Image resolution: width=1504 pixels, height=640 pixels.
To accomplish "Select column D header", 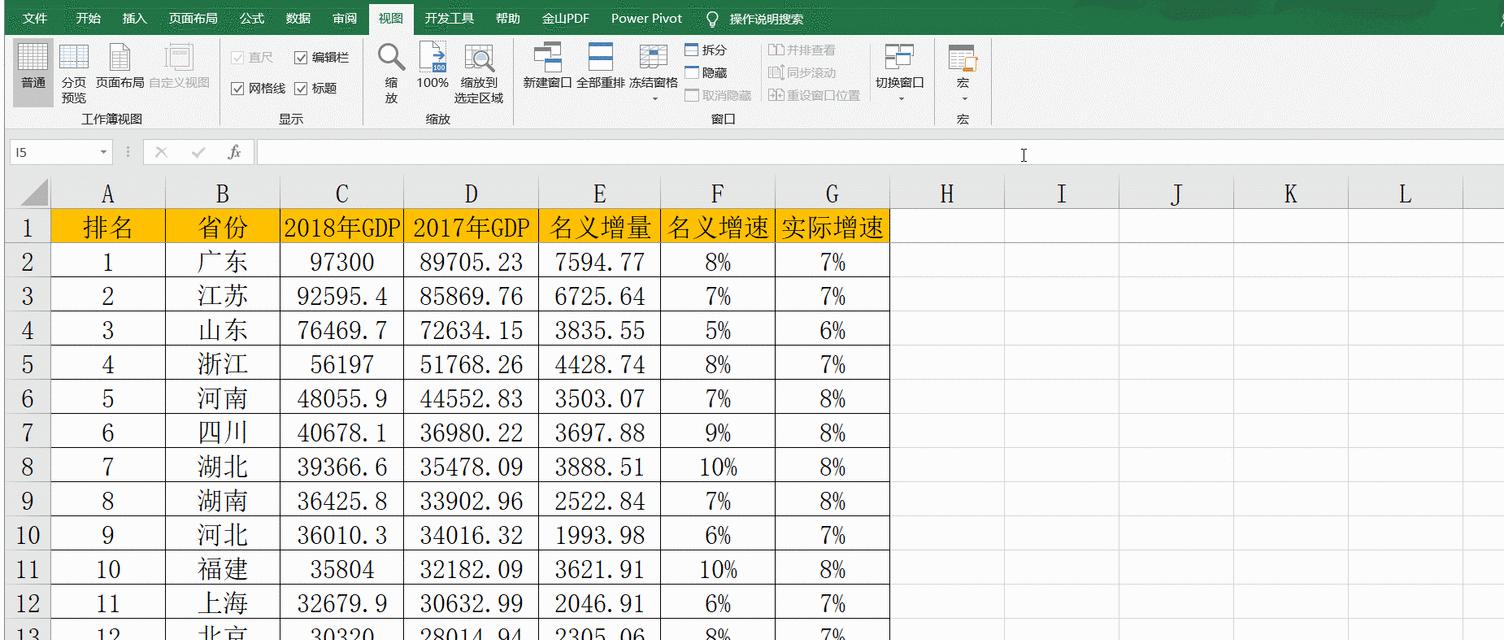I will tap(471, 193).
